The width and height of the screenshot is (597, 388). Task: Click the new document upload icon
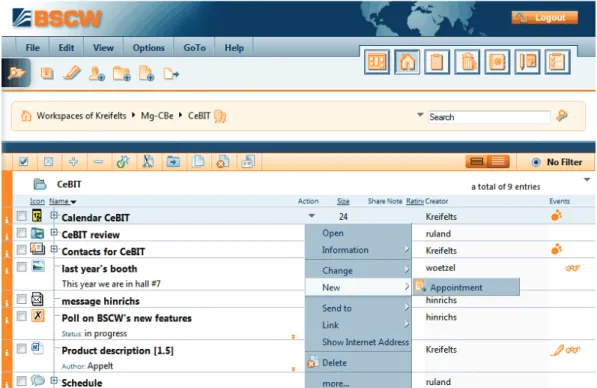point(146,73)
